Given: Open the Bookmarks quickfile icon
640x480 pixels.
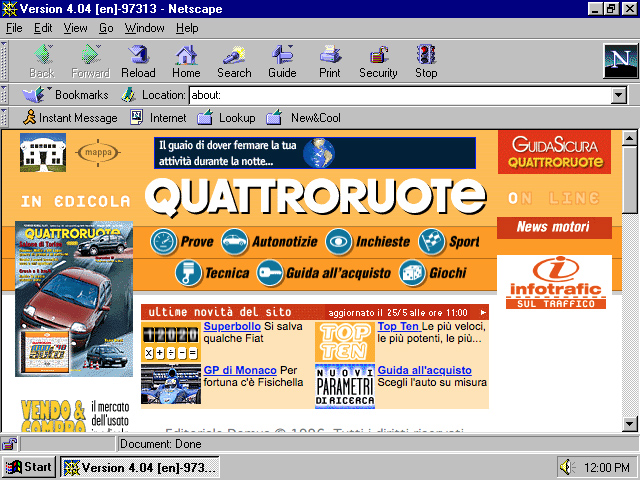Looking at the screenshot, I should click(x=34, y=95).
